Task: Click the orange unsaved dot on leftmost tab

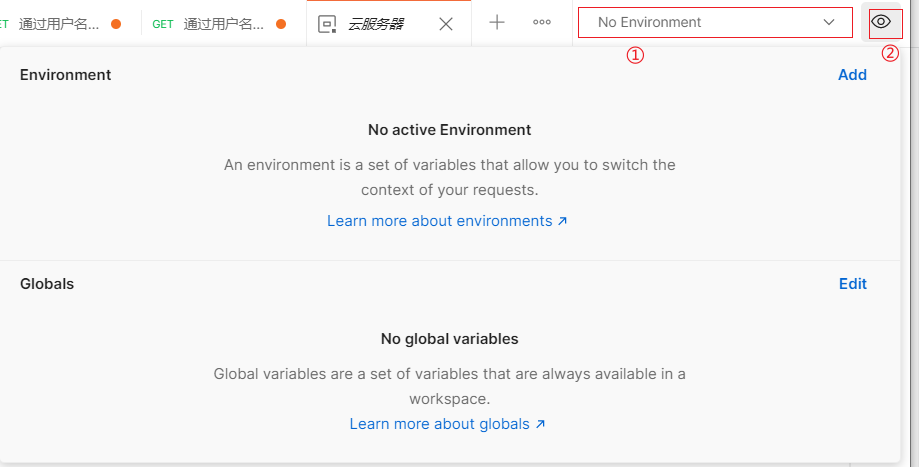Action: (116, 24)
